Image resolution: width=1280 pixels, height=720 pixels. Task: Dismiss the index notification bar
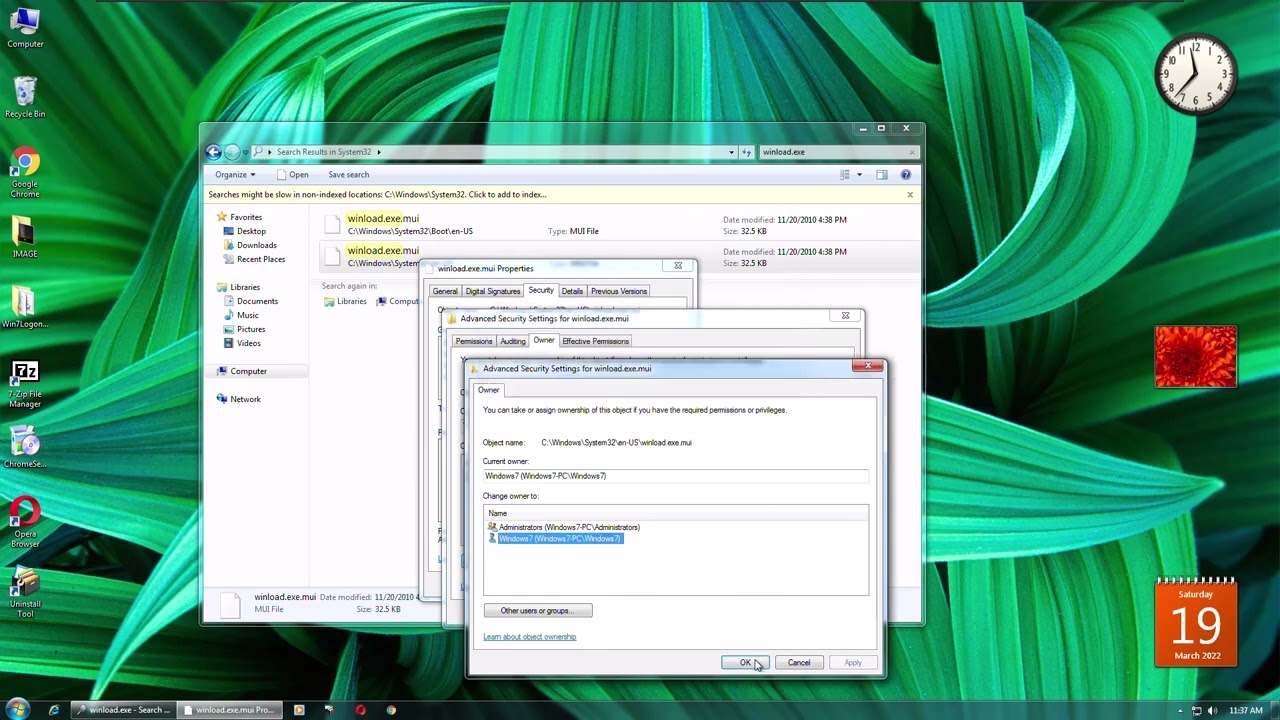(x=910, y=195)
